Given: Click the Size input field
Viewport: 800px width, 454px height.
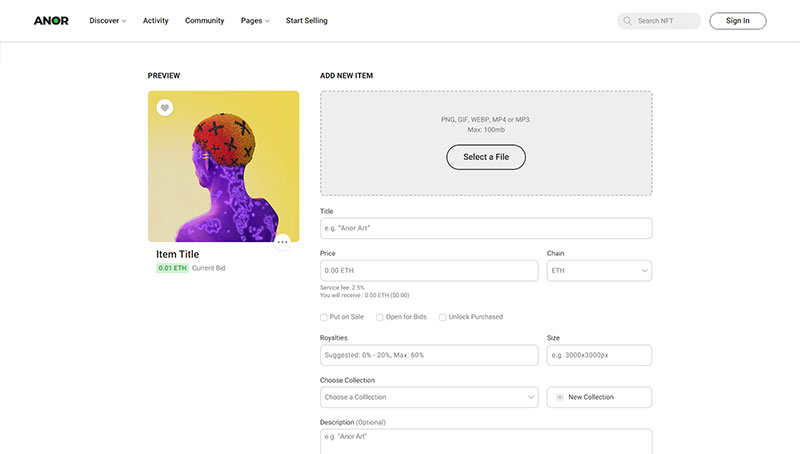Looking at the screenshot, I should (599, 355).
